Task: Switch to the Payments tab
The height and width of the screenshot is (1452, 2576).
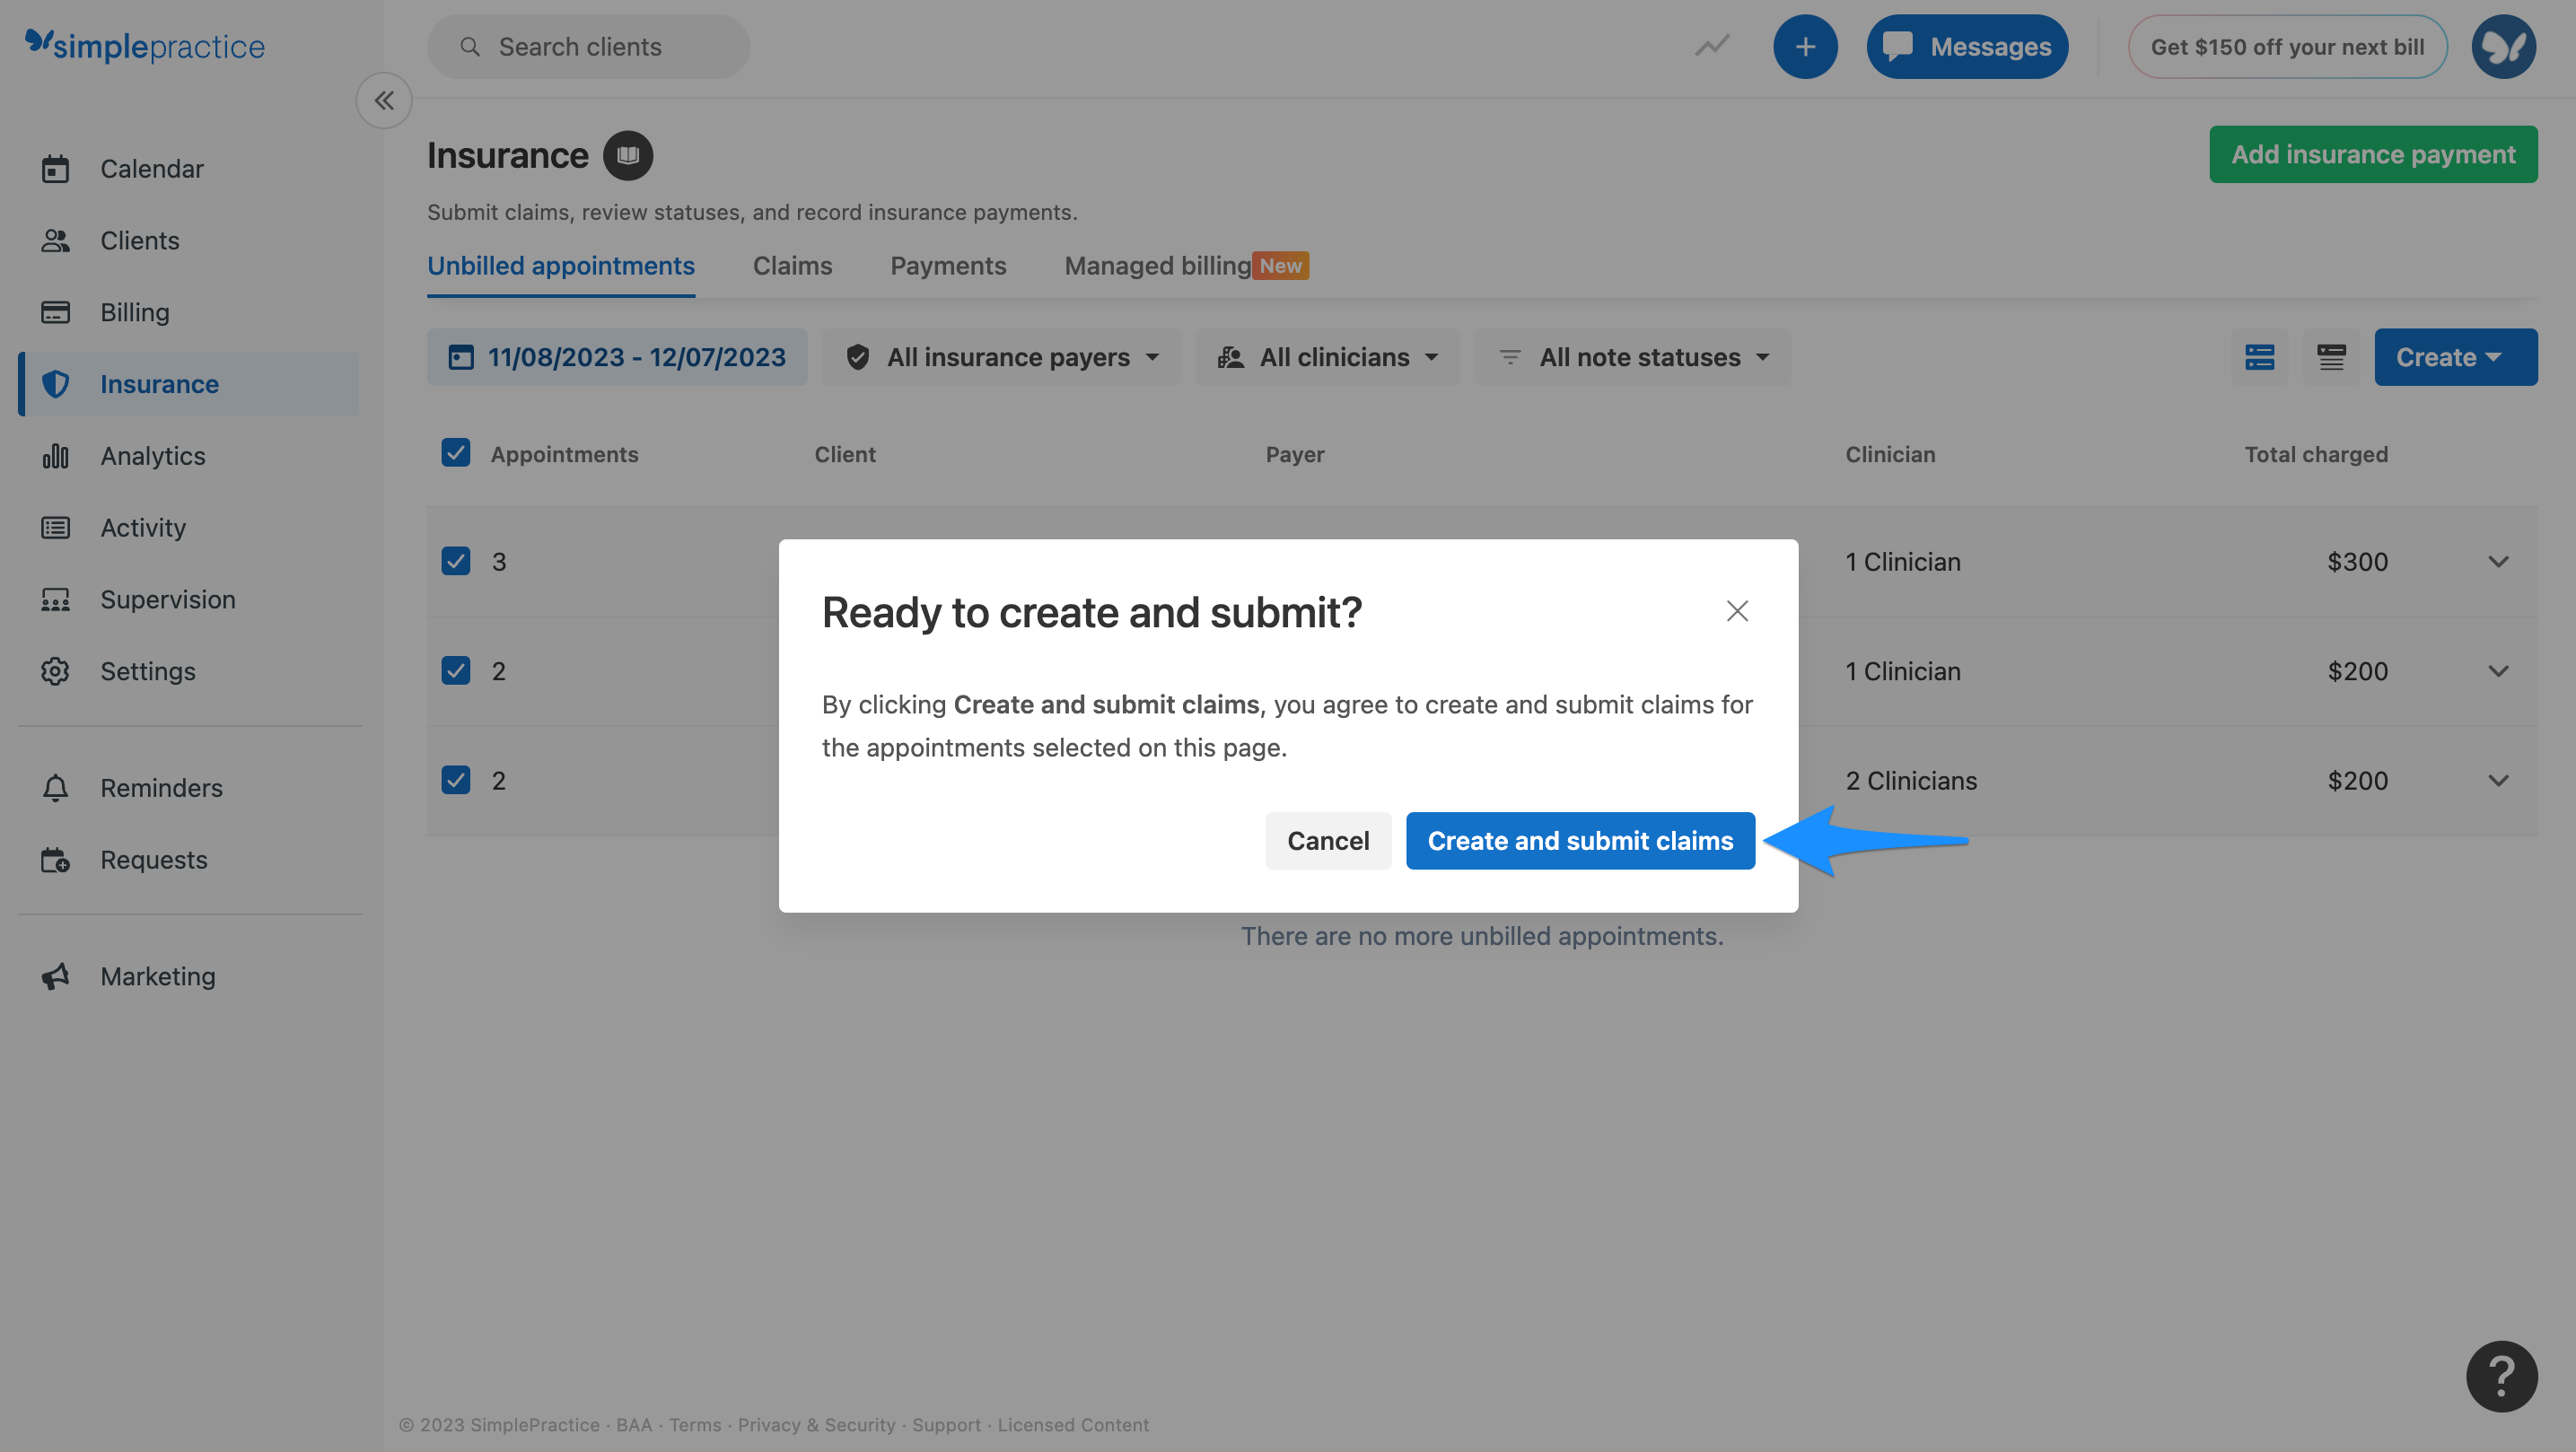Action: pyautogui.click(x=948, y=265)
